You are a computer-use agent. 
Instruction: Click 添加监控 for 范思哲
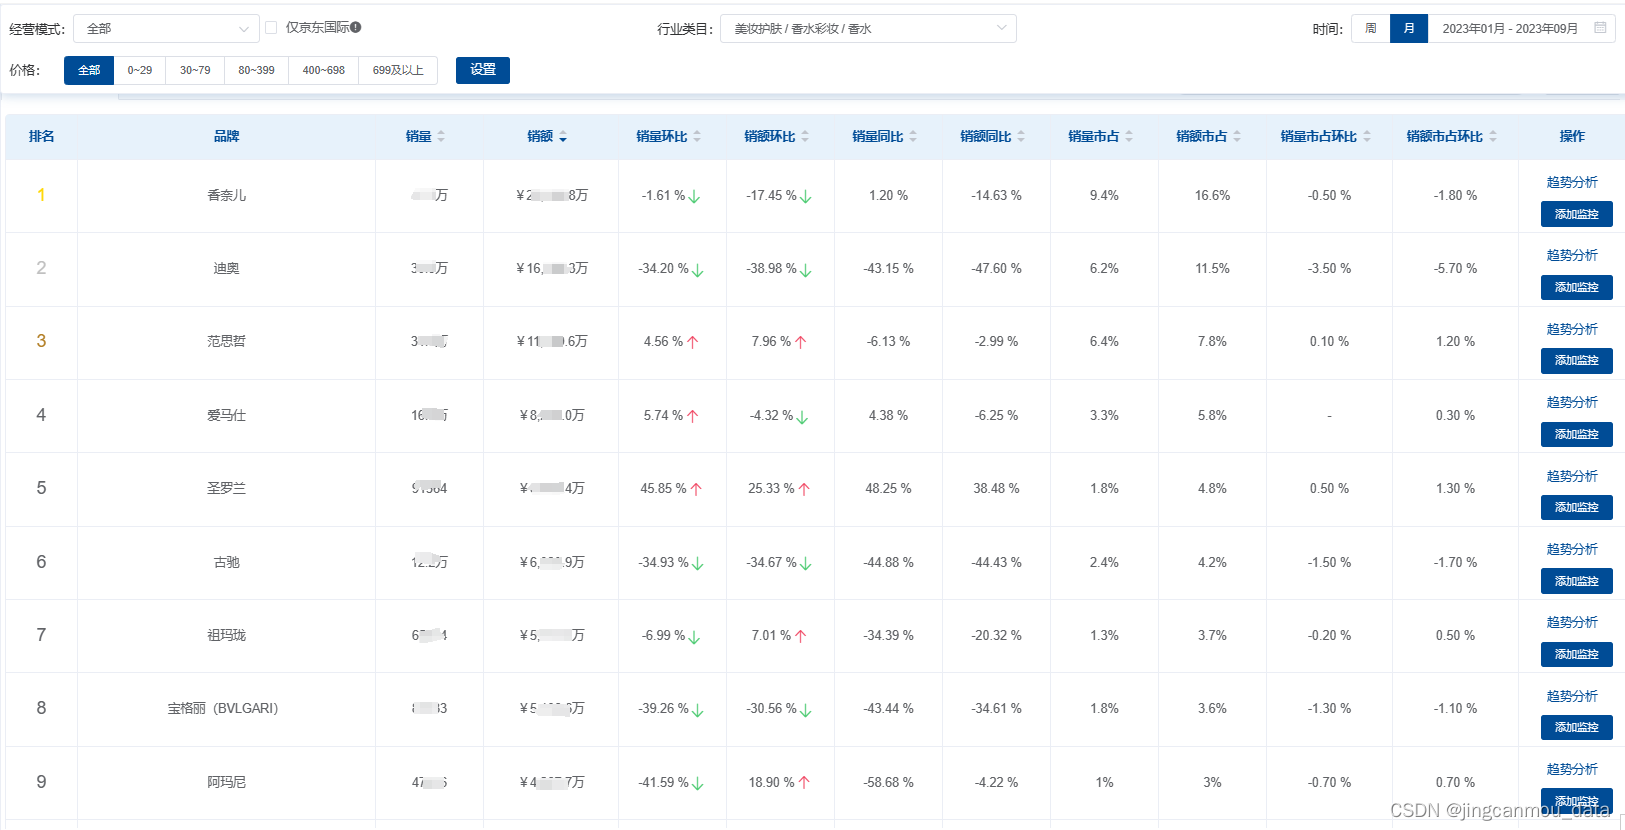pos(1576,360)
